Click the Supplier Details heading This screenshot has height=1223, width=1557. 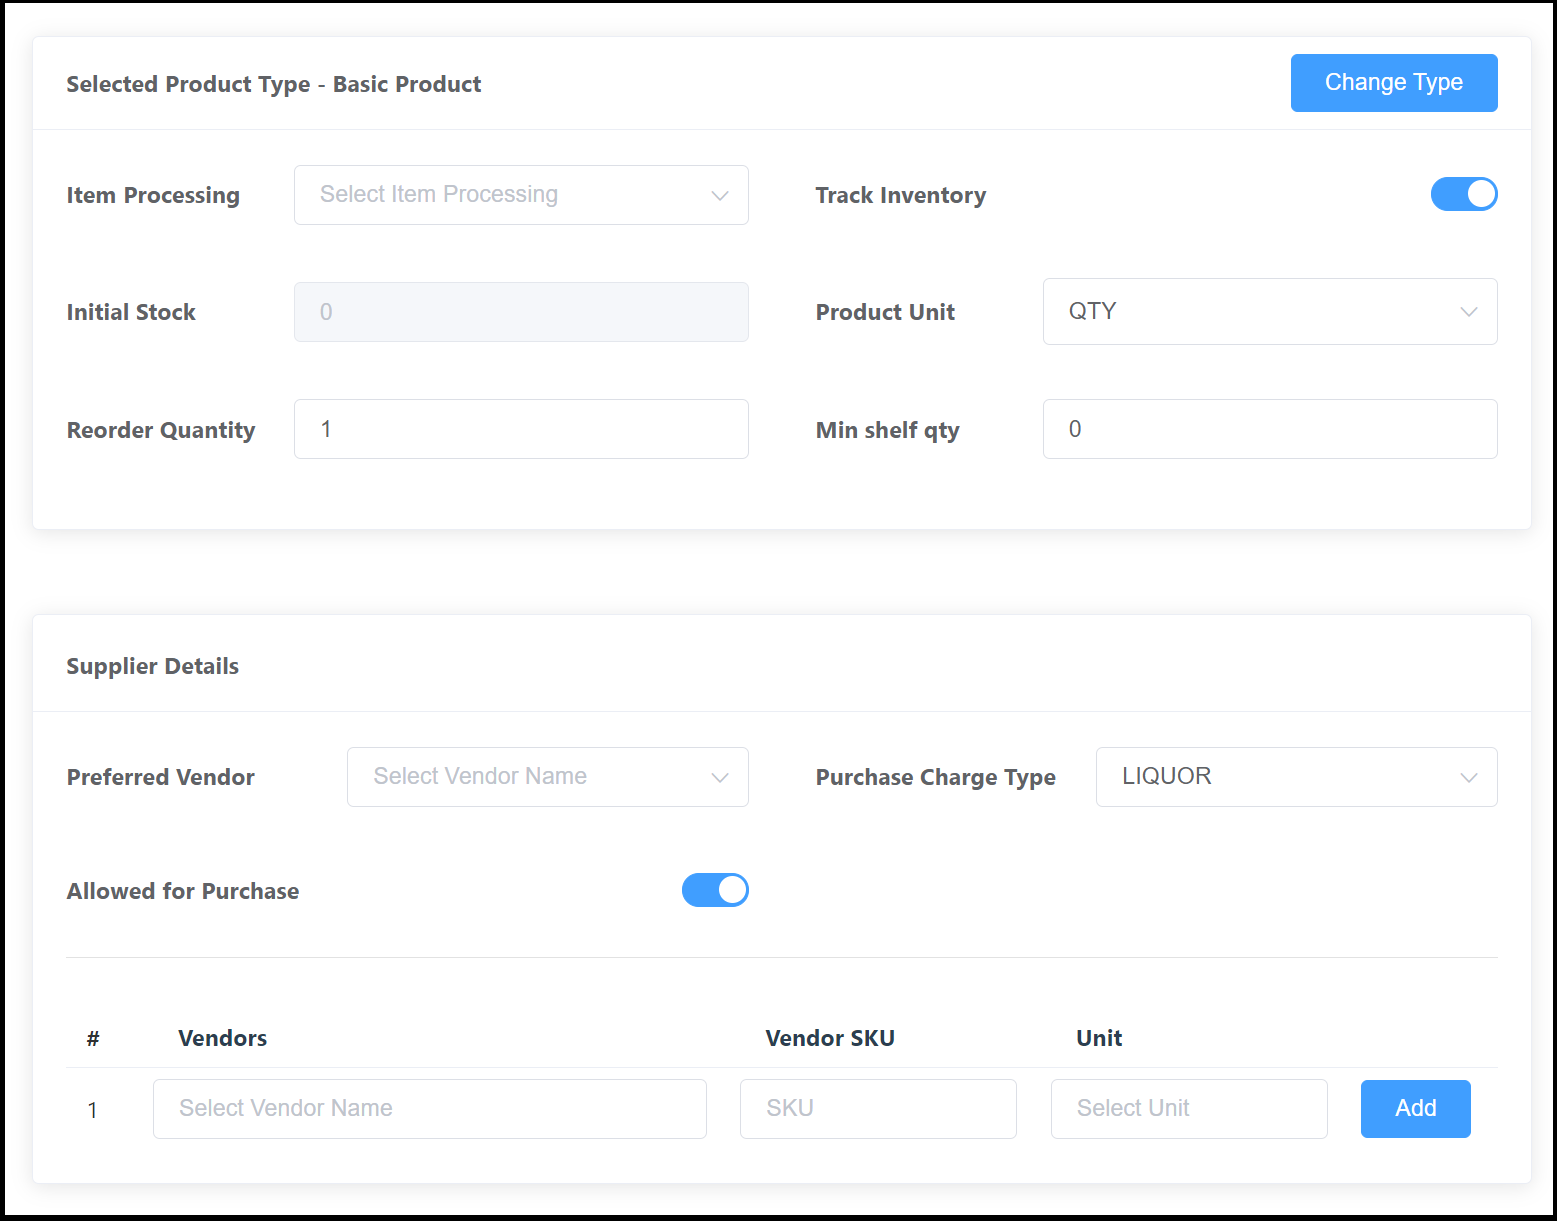coord(152,666)
